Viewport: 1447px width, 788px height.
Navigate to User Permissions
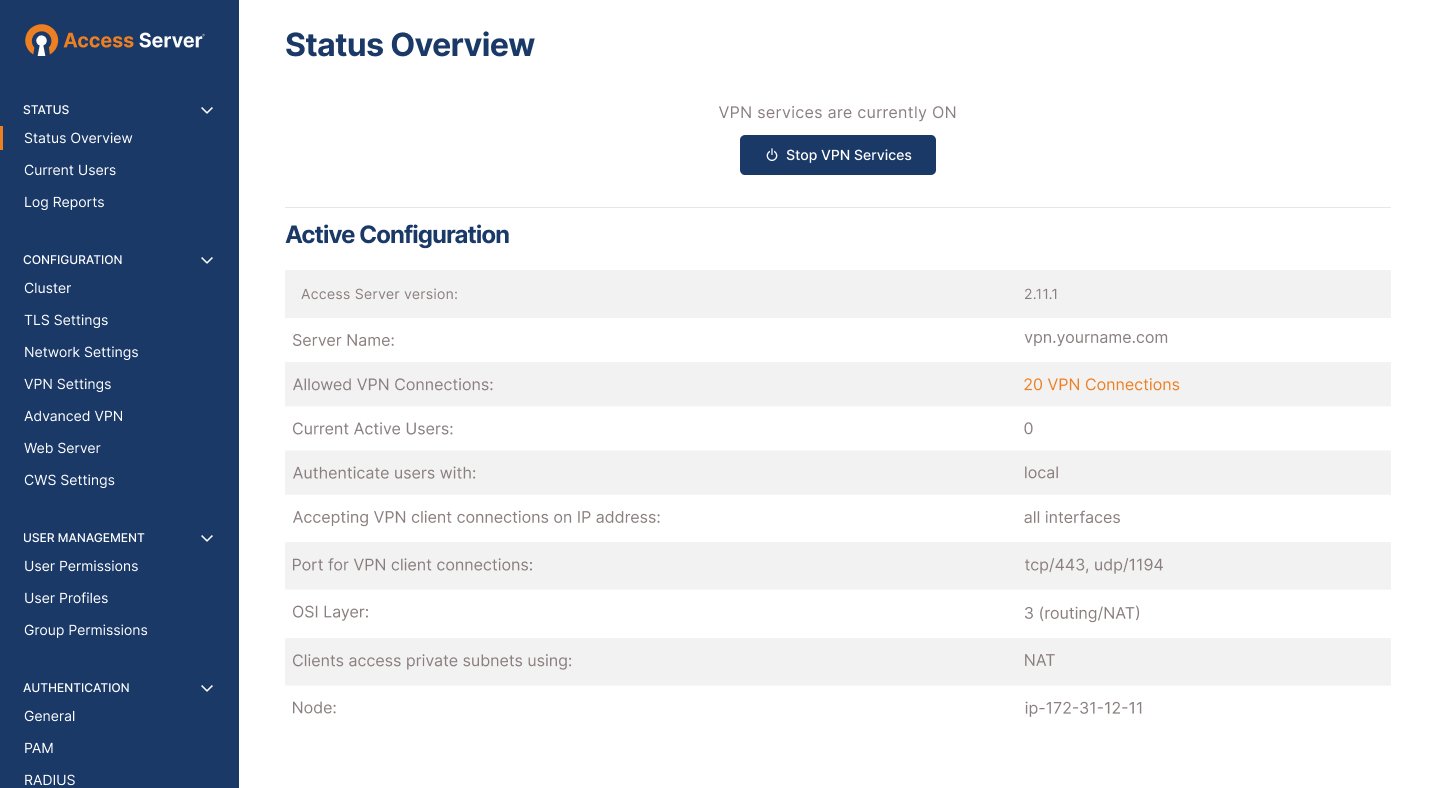click(x=81, y=566)
